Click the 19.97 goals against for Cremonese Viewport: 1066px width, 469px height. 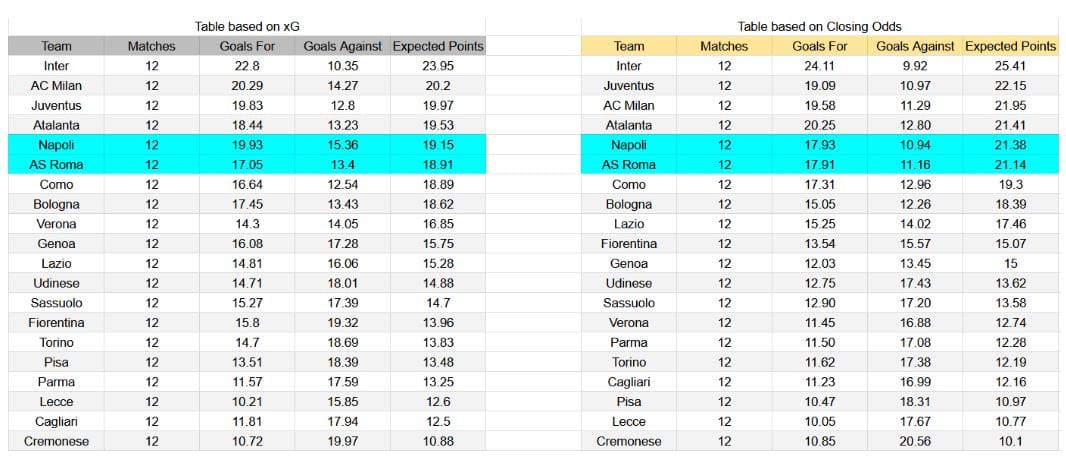(x=343, y=441)
